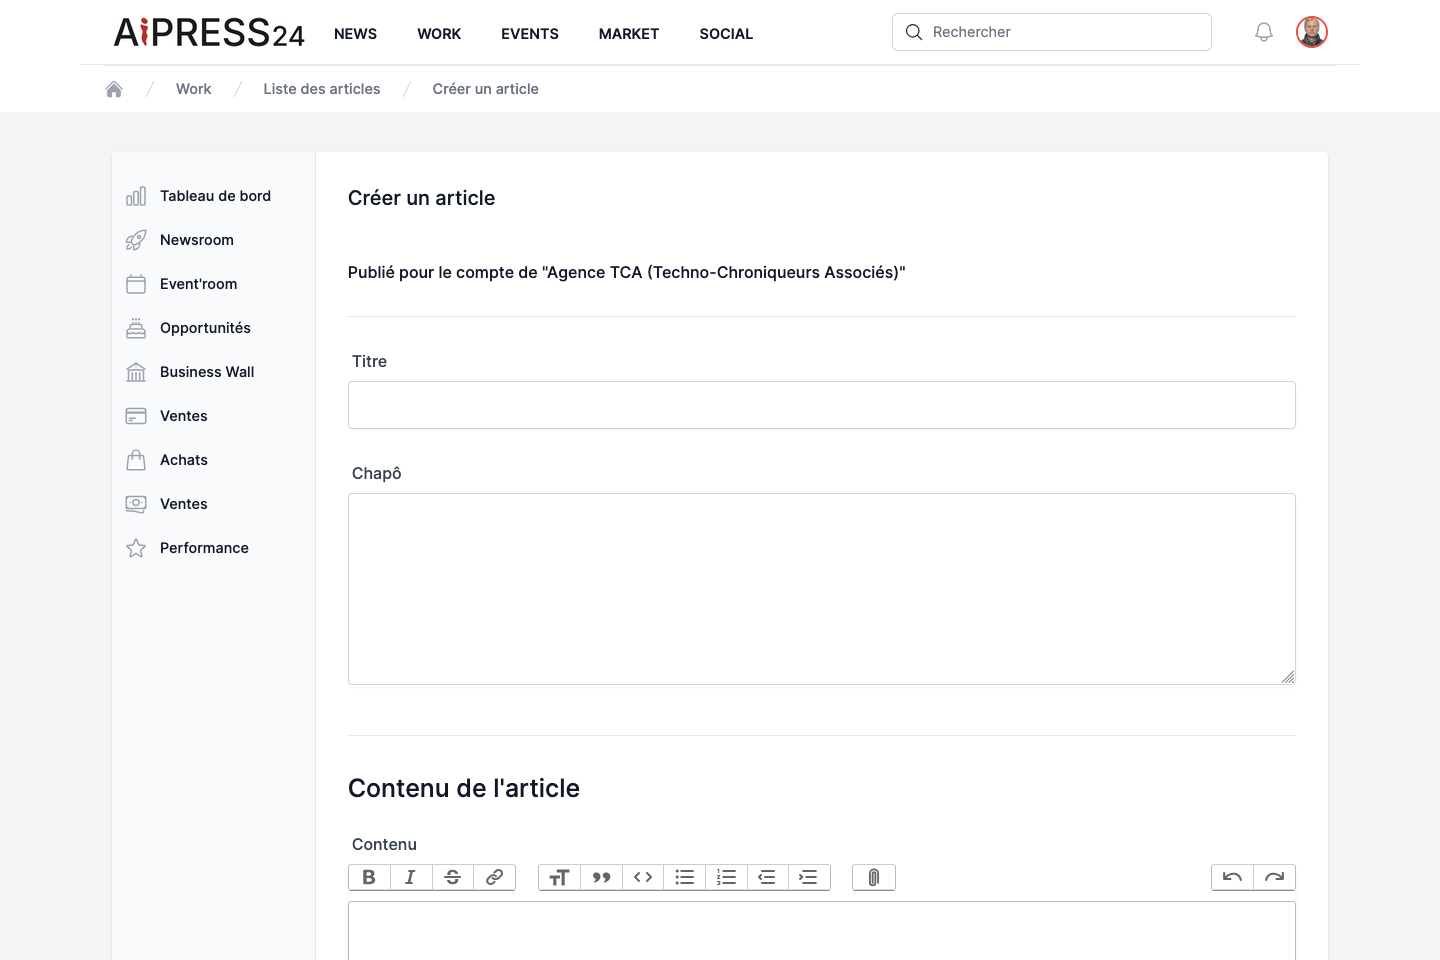
Task: Toggle code formatting in the editor
Action: 643,877
